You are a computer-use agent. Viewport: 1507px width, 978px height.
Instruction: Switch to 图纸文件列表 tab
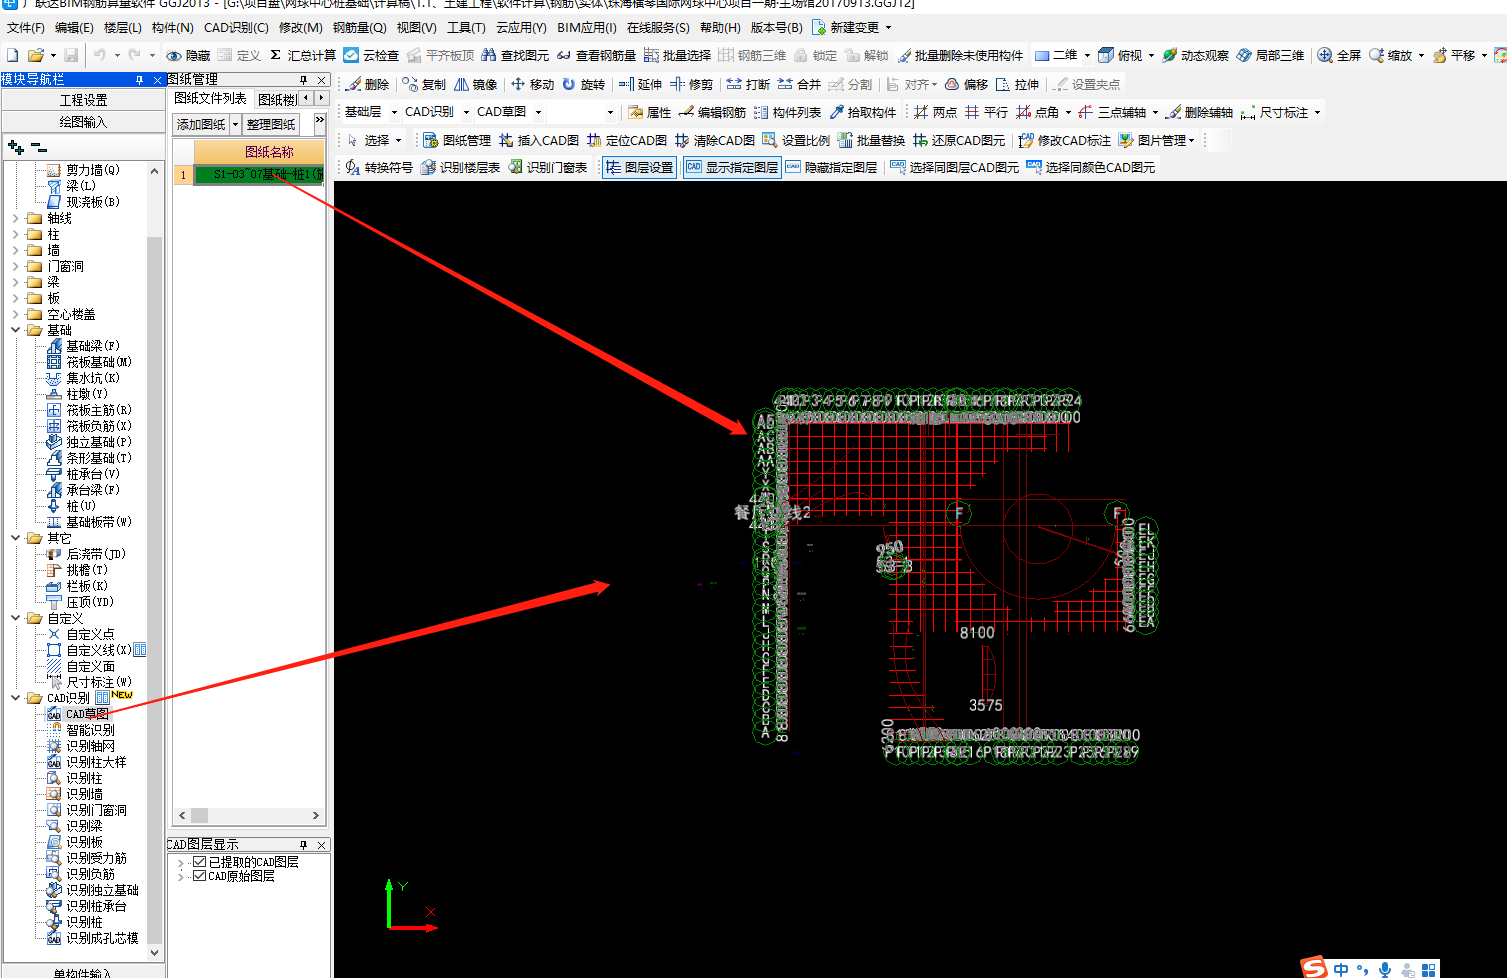pos(210,98)
